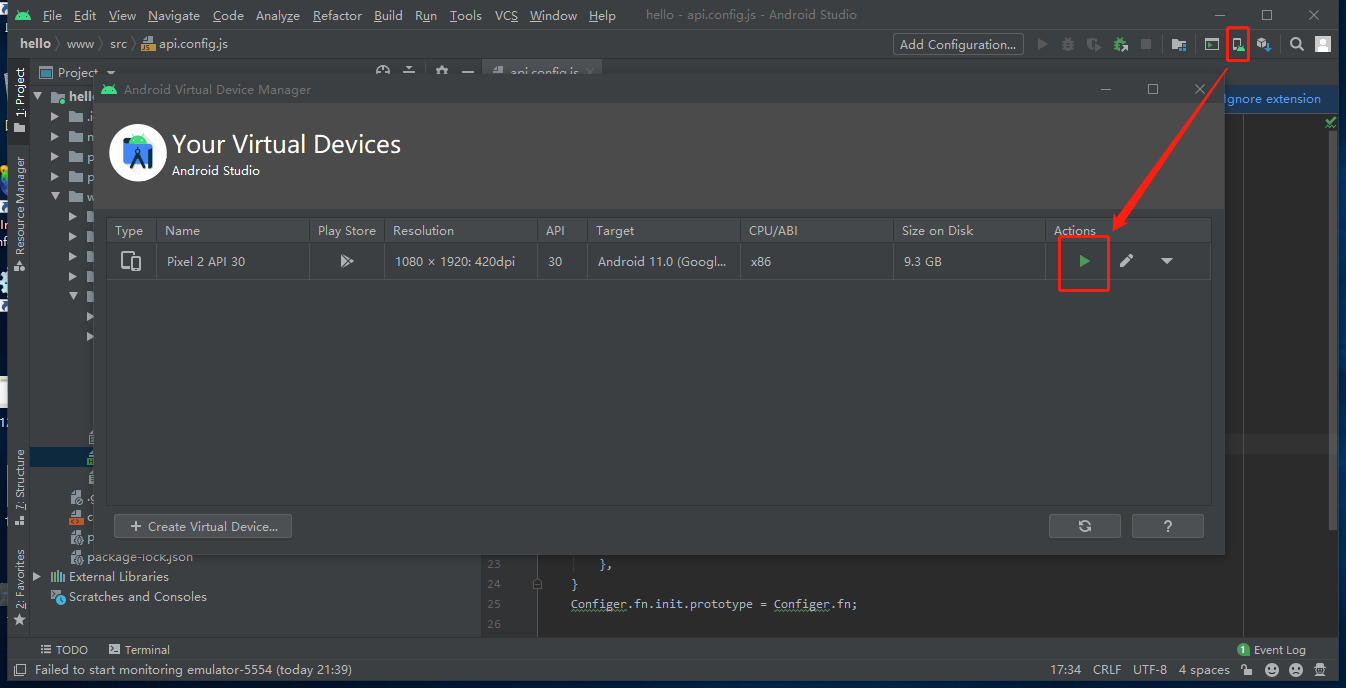Toggle the 2: Favorites side tab
Viewport: 1346px width, 688px height.
pos(19,587)
